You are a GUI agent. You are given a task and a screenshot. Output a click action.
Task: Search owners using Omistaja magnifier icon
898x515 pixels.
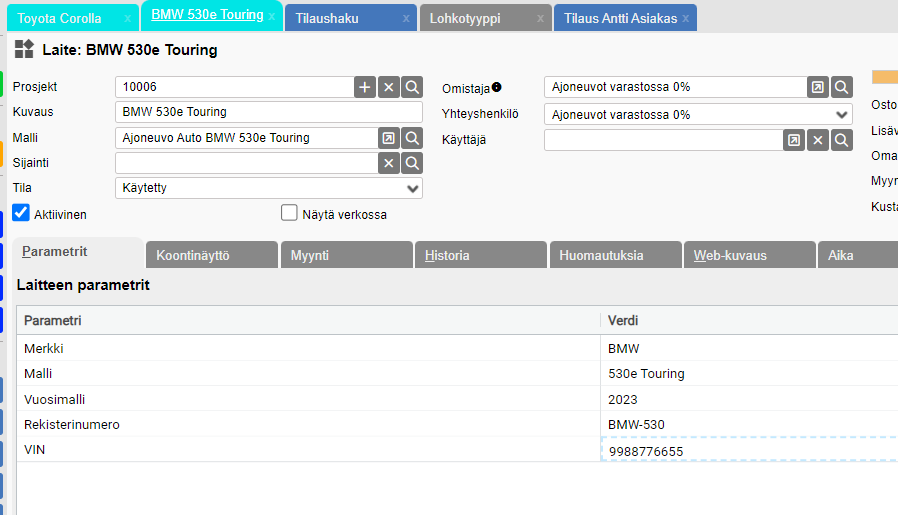pyautogui.click(x=842, y=87)
